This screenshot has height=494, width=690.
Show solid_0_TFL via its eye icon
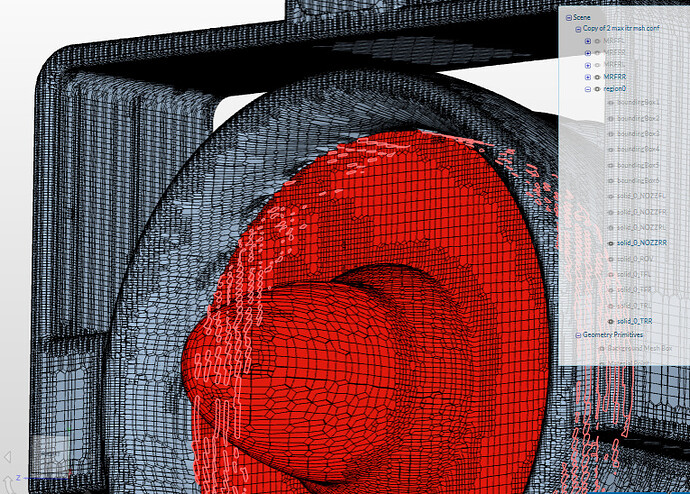611,275
